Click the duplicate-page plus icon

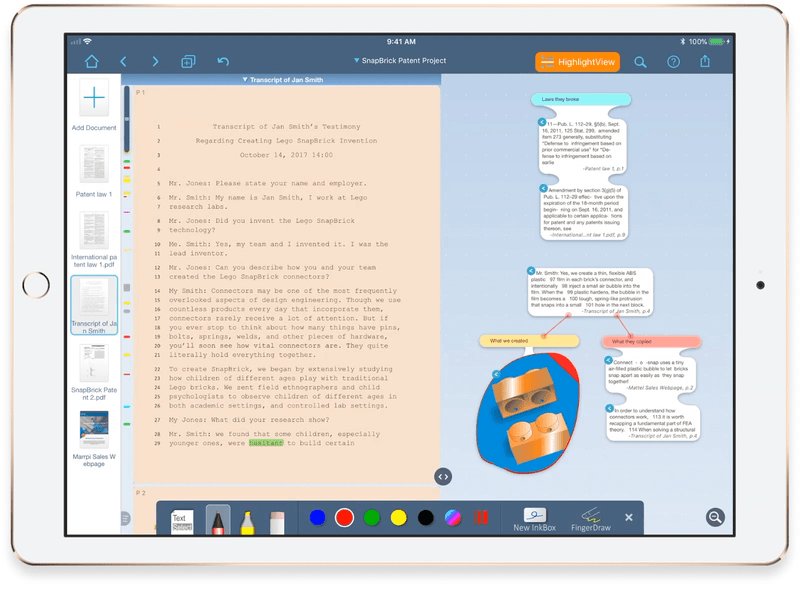[x=188, y=62]
